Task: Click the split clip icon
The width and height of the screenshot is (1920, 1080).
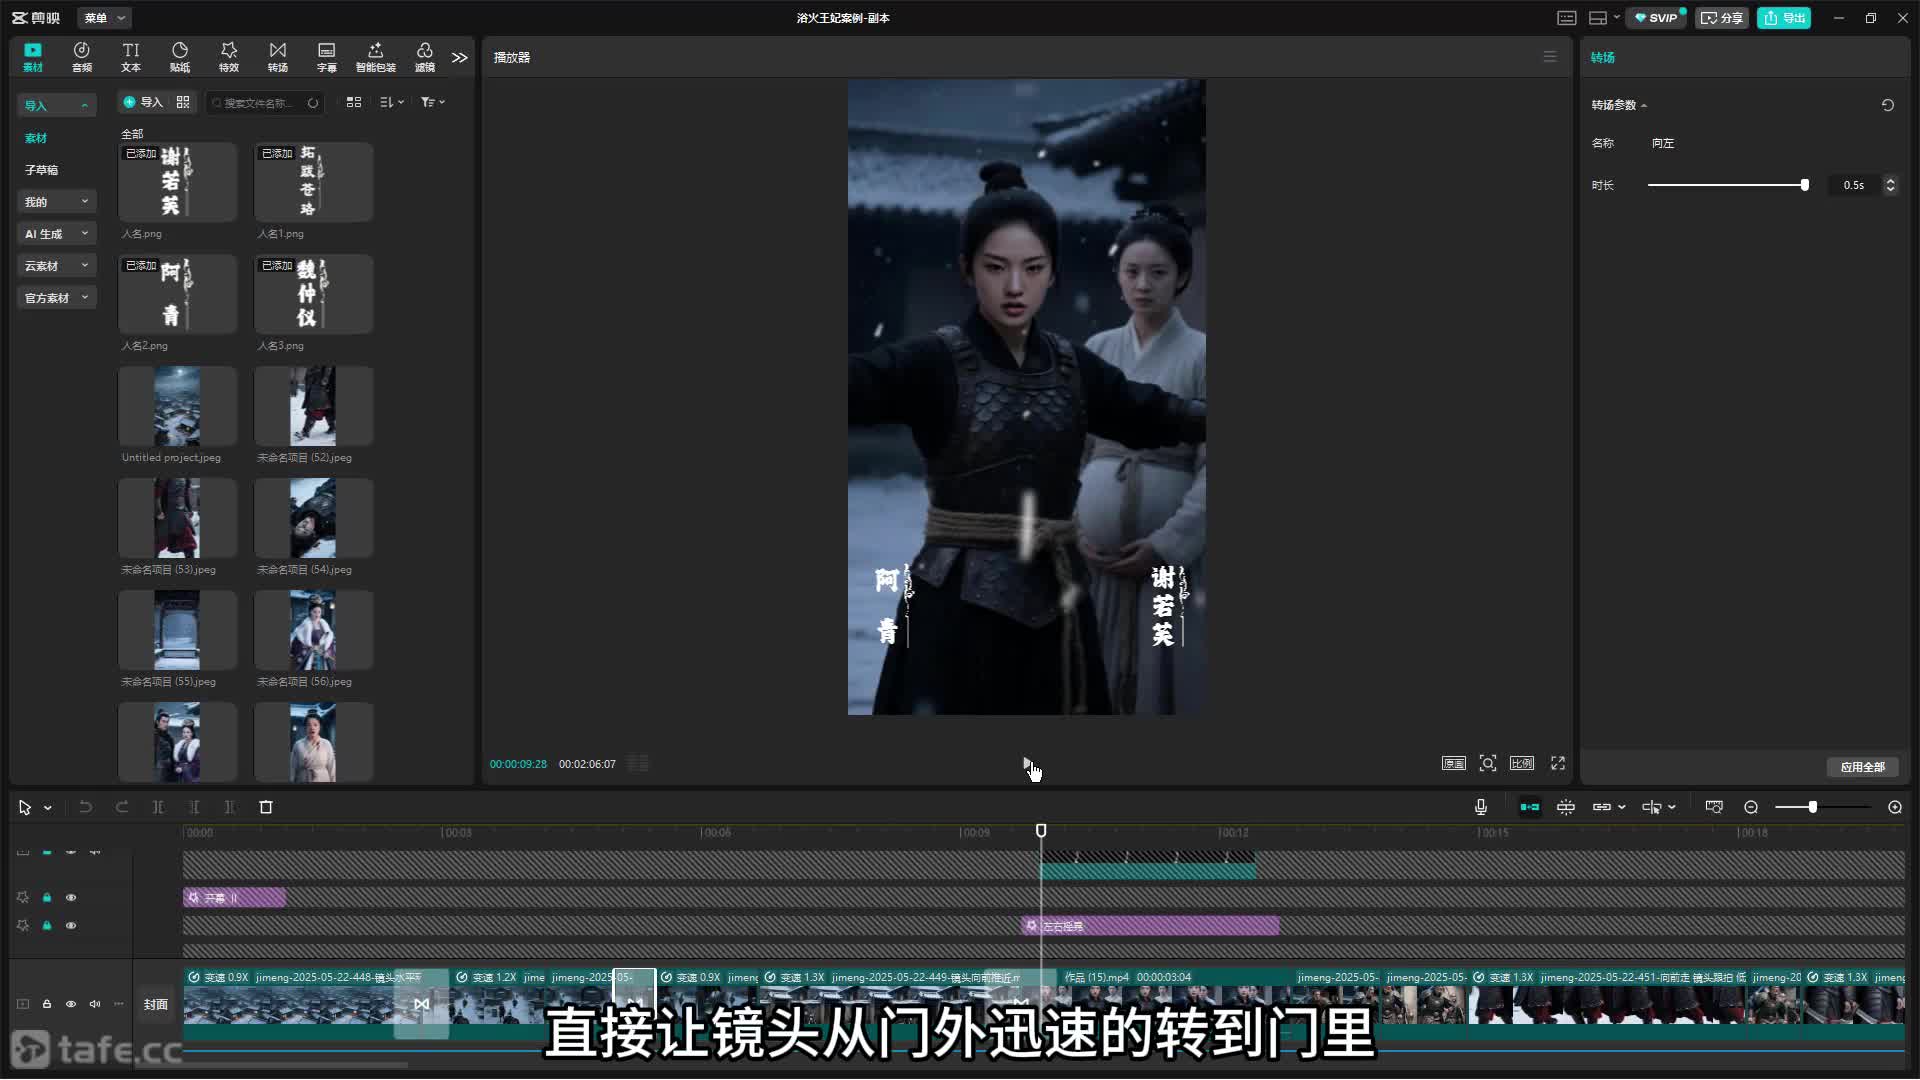Action: (158, 807)
